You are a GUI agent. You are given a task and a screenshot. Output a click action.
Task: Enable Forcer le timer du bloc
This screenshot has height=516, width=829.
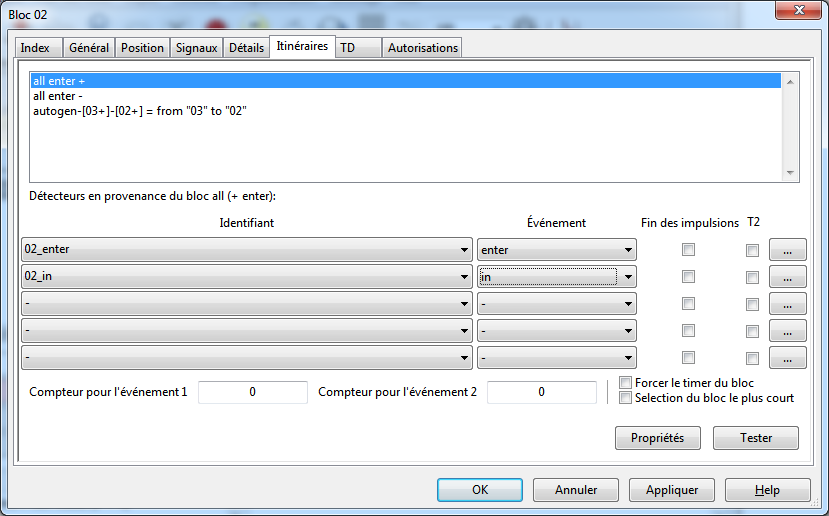click(626, 383)
